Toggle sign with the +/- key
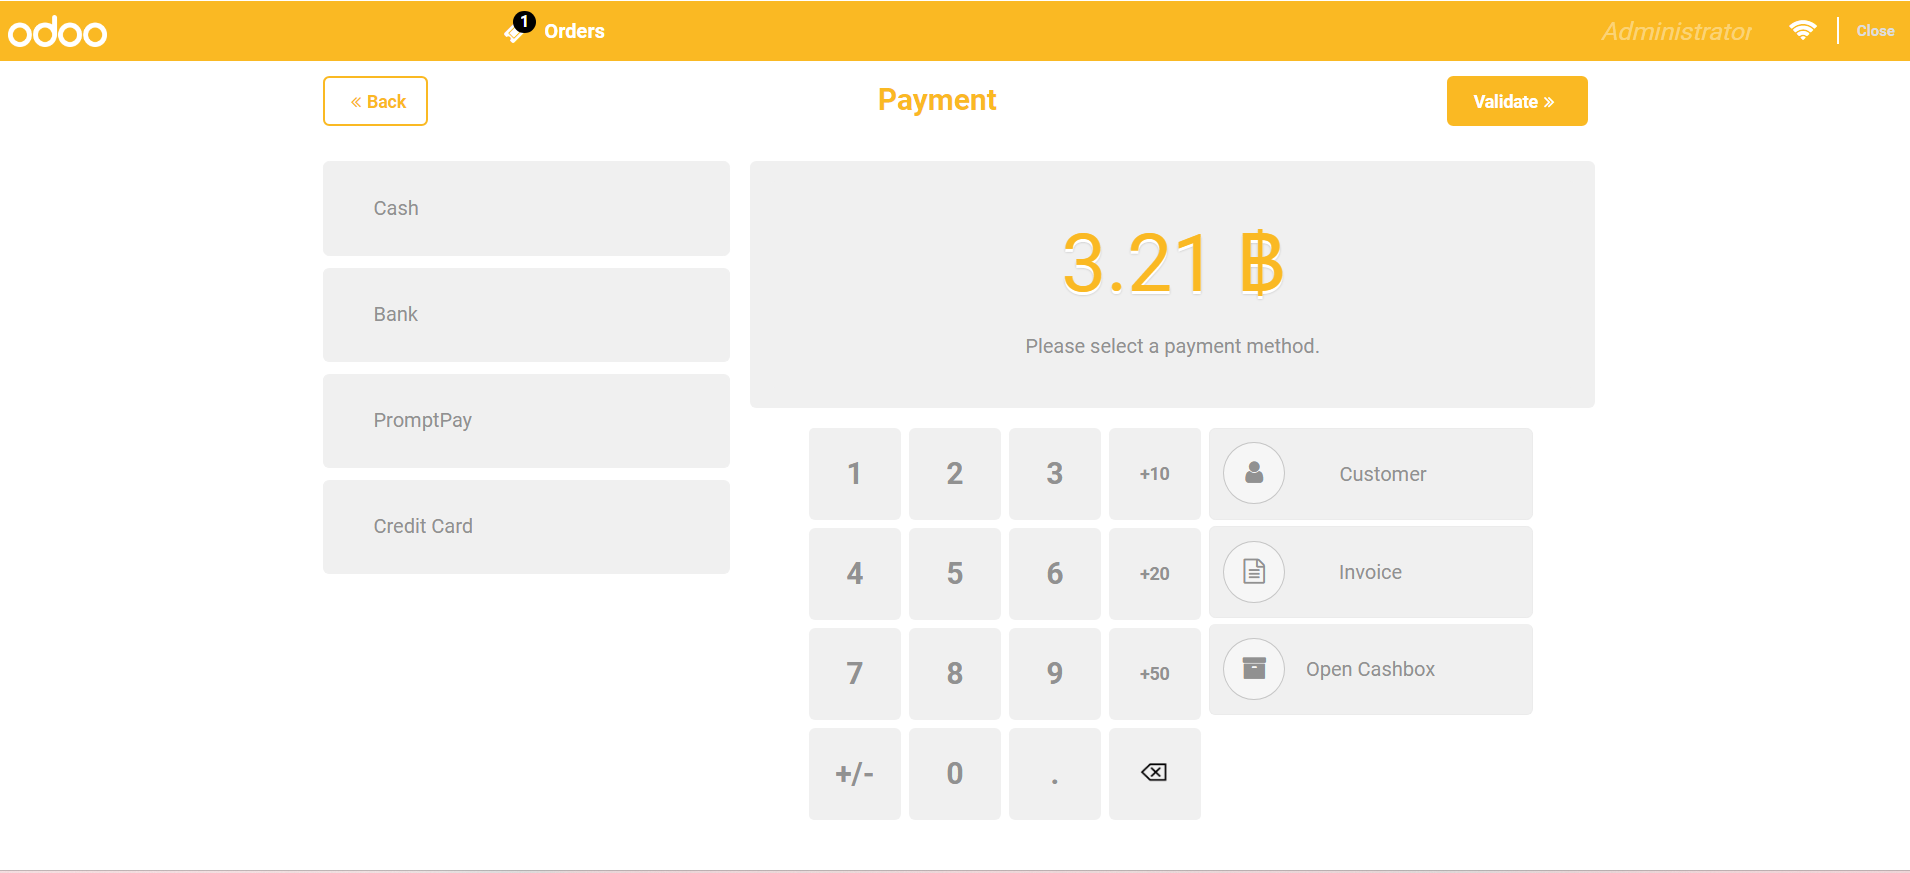 [x=855, y=773]
